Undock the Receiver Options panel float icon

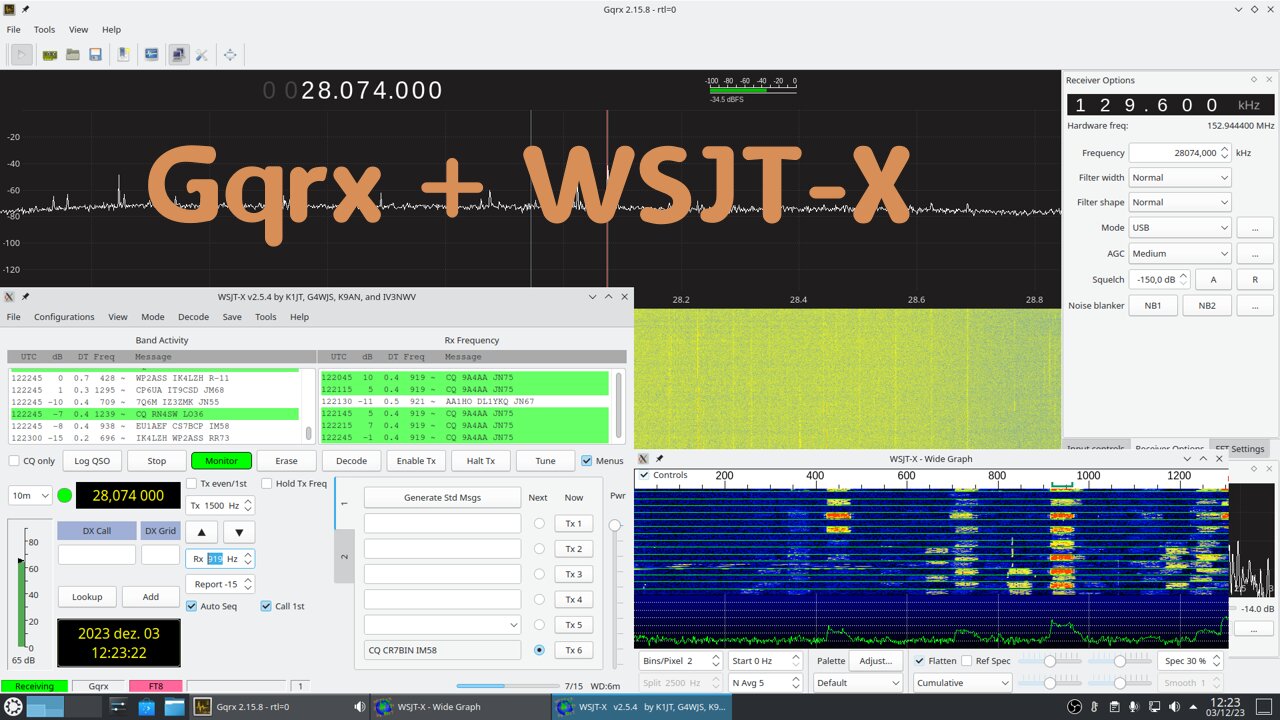pos(1254,80)
